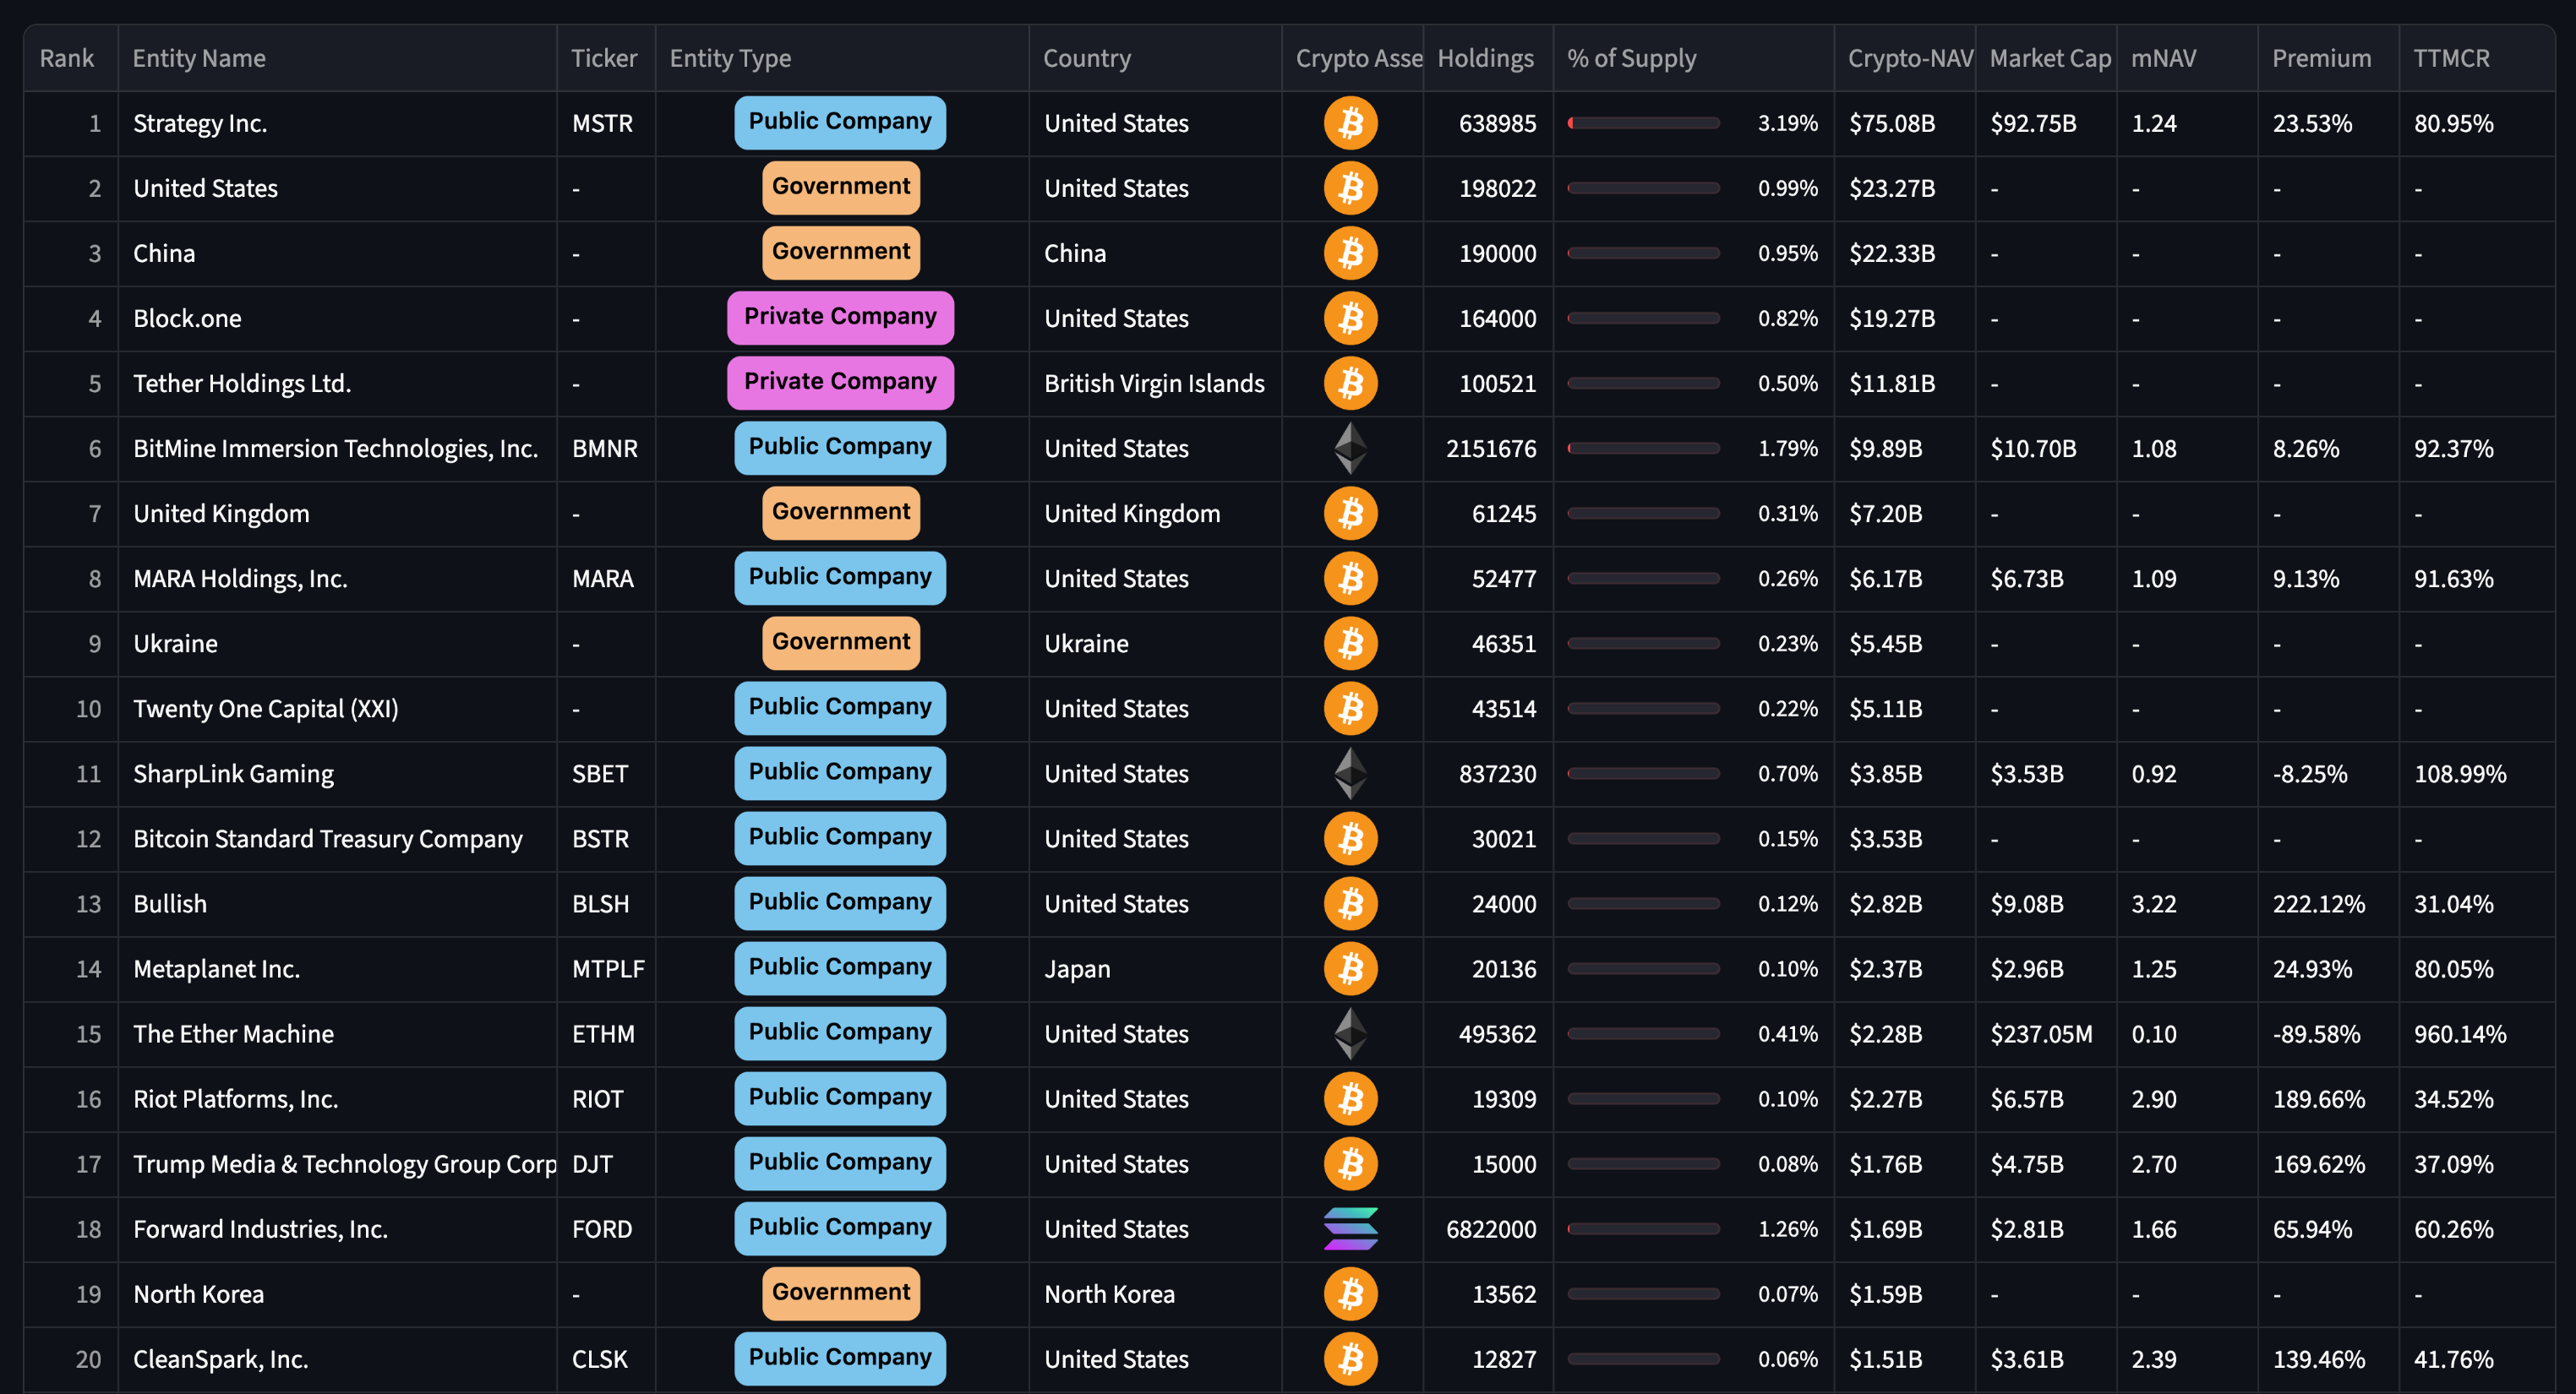2576x1394 pixels.
Task: Click the Private Company badge for Block.one
Action: pyautogui.click(x=840, y=317)
